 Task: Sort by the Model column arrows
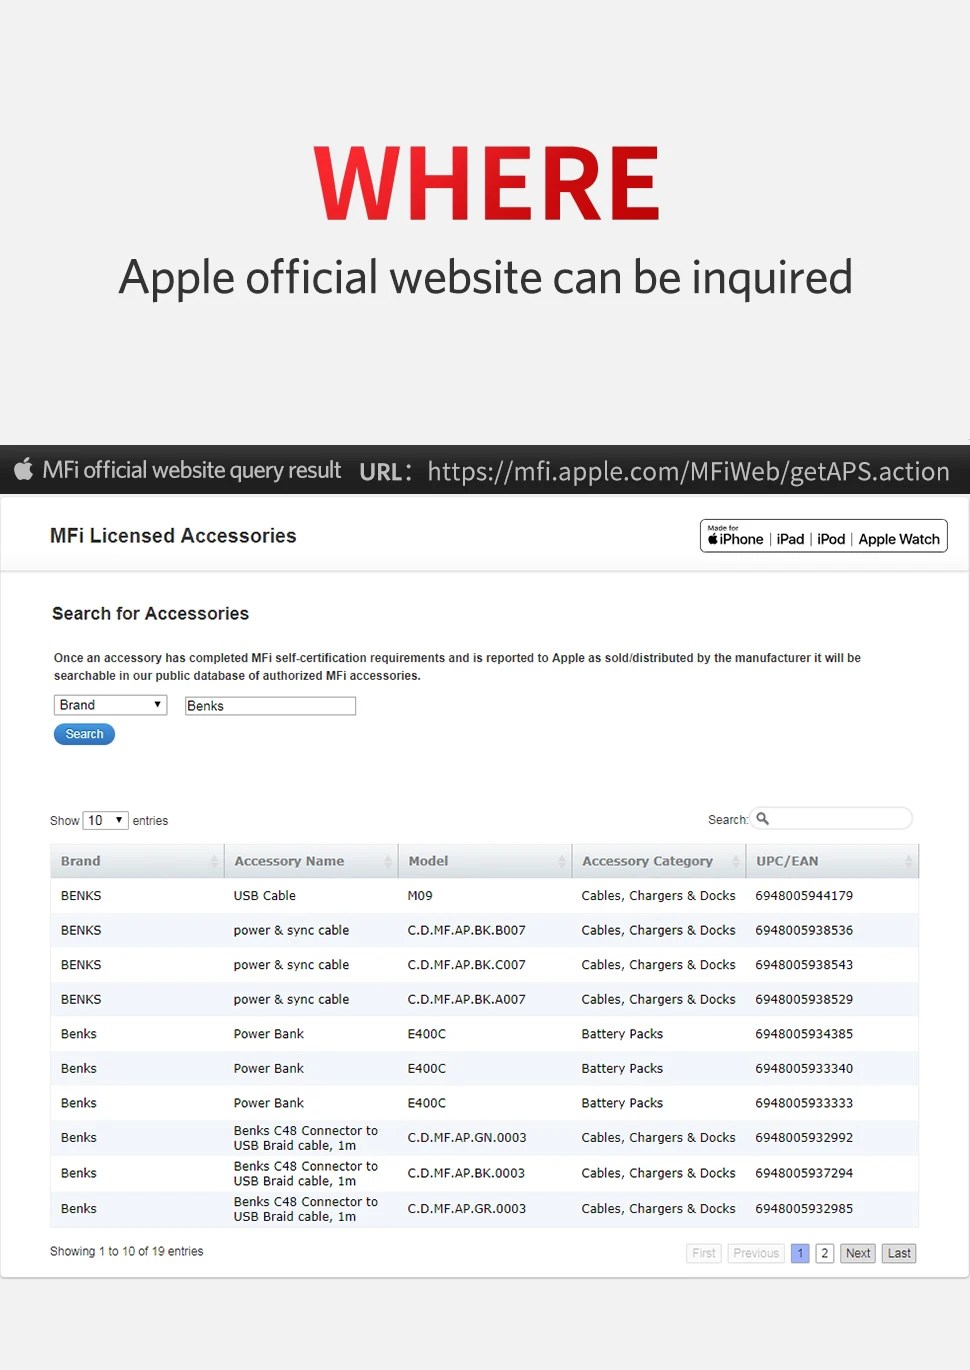tap(562, 861)
